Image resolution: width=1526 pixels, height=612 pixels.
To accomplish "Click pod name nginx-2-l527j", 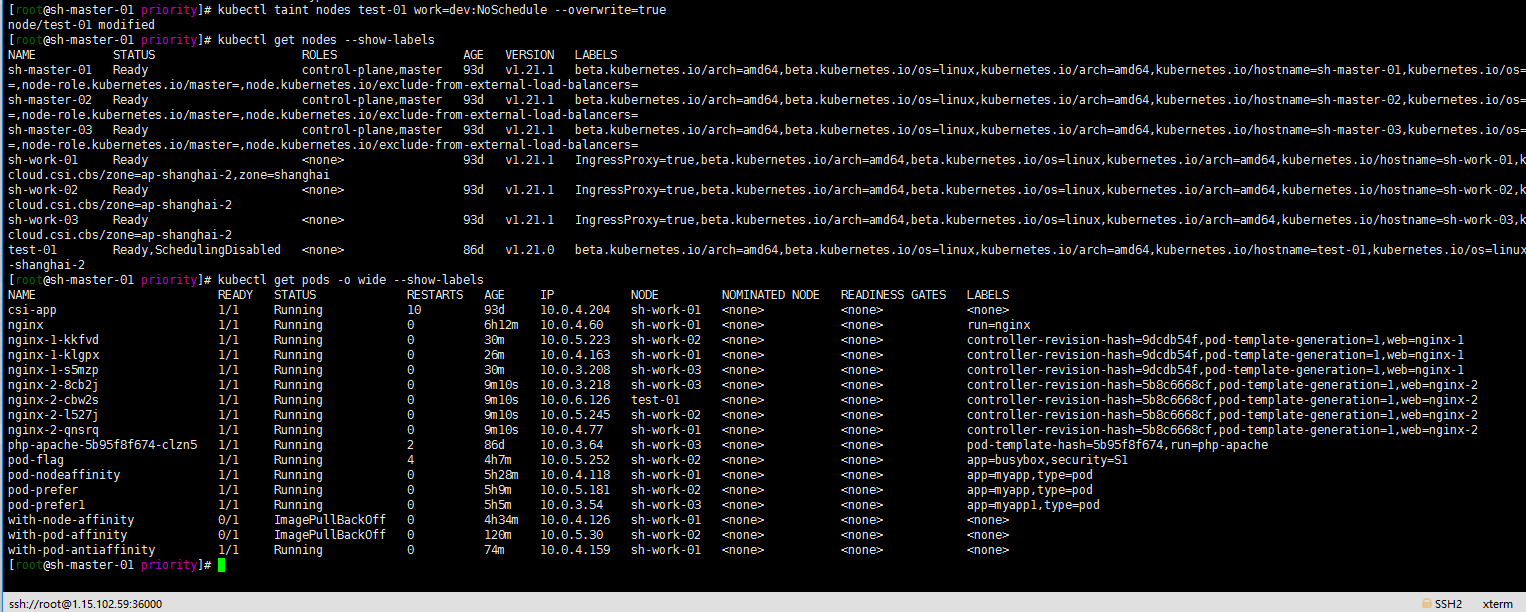I will [52, 414].
